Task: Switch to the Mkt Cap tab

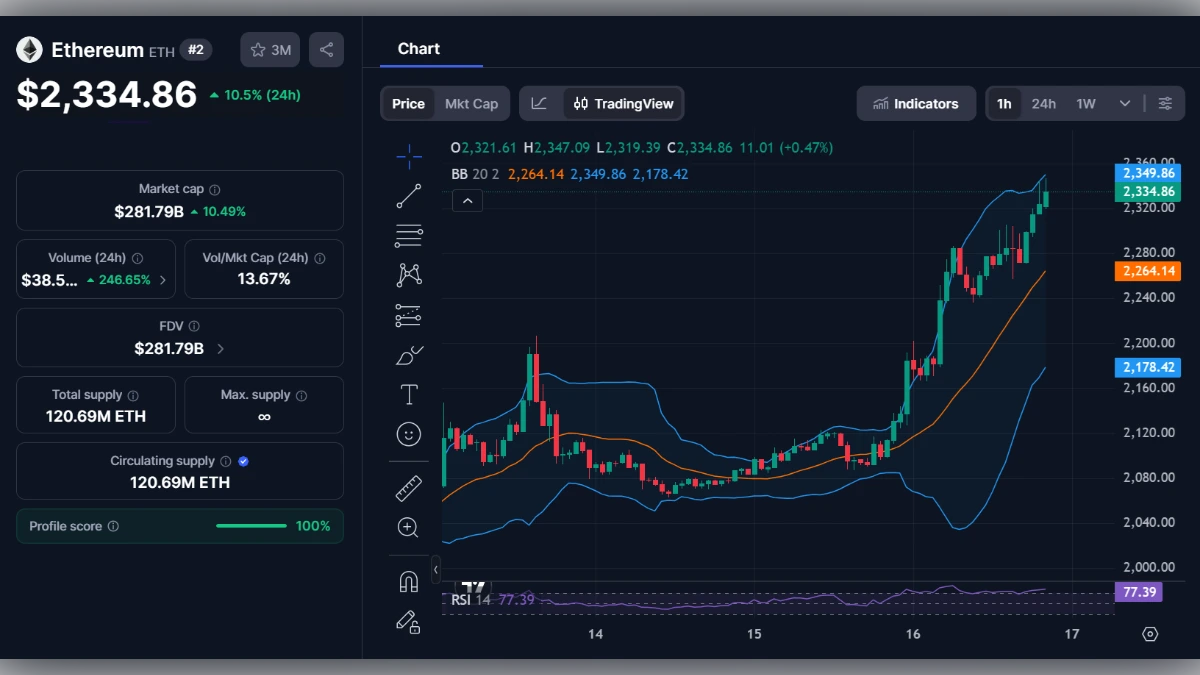Action: pos(472,103)
